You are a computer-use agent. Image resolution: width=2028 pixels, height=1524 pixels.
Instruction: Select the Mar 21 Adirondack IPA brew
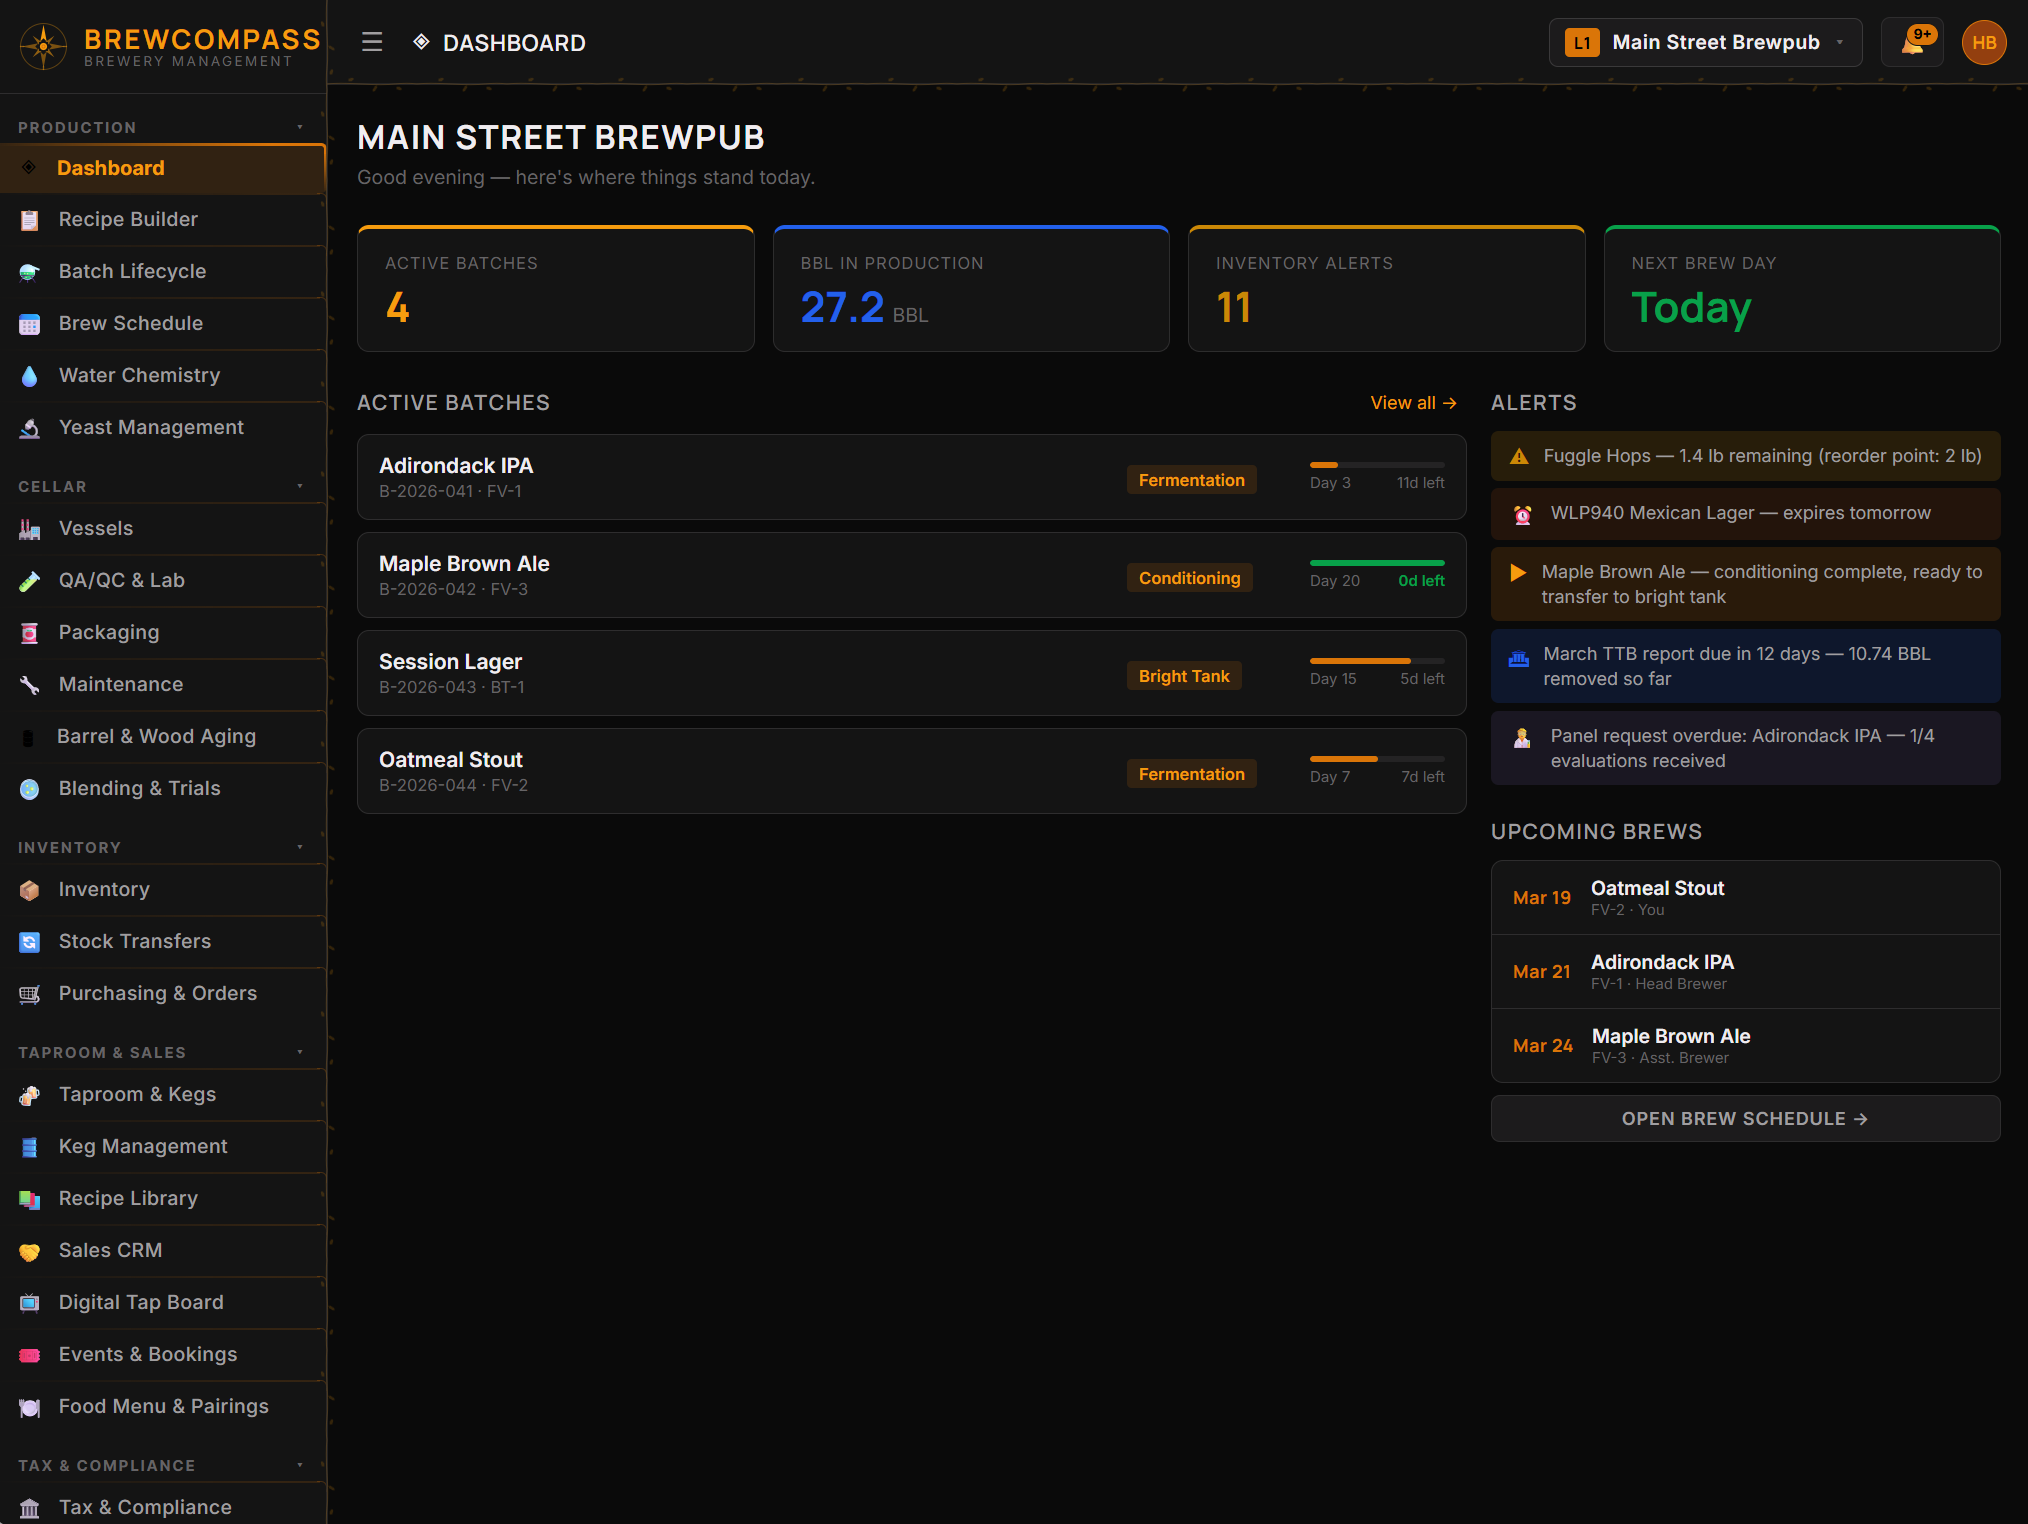(x=1745, y=972)
